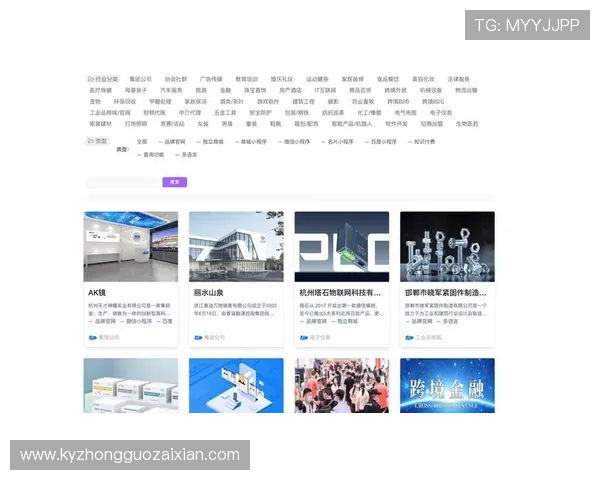The height and width of the screenshot is (480, 600).
Task: Select the 名片小程序 type
Action: [x=338, y=142]
